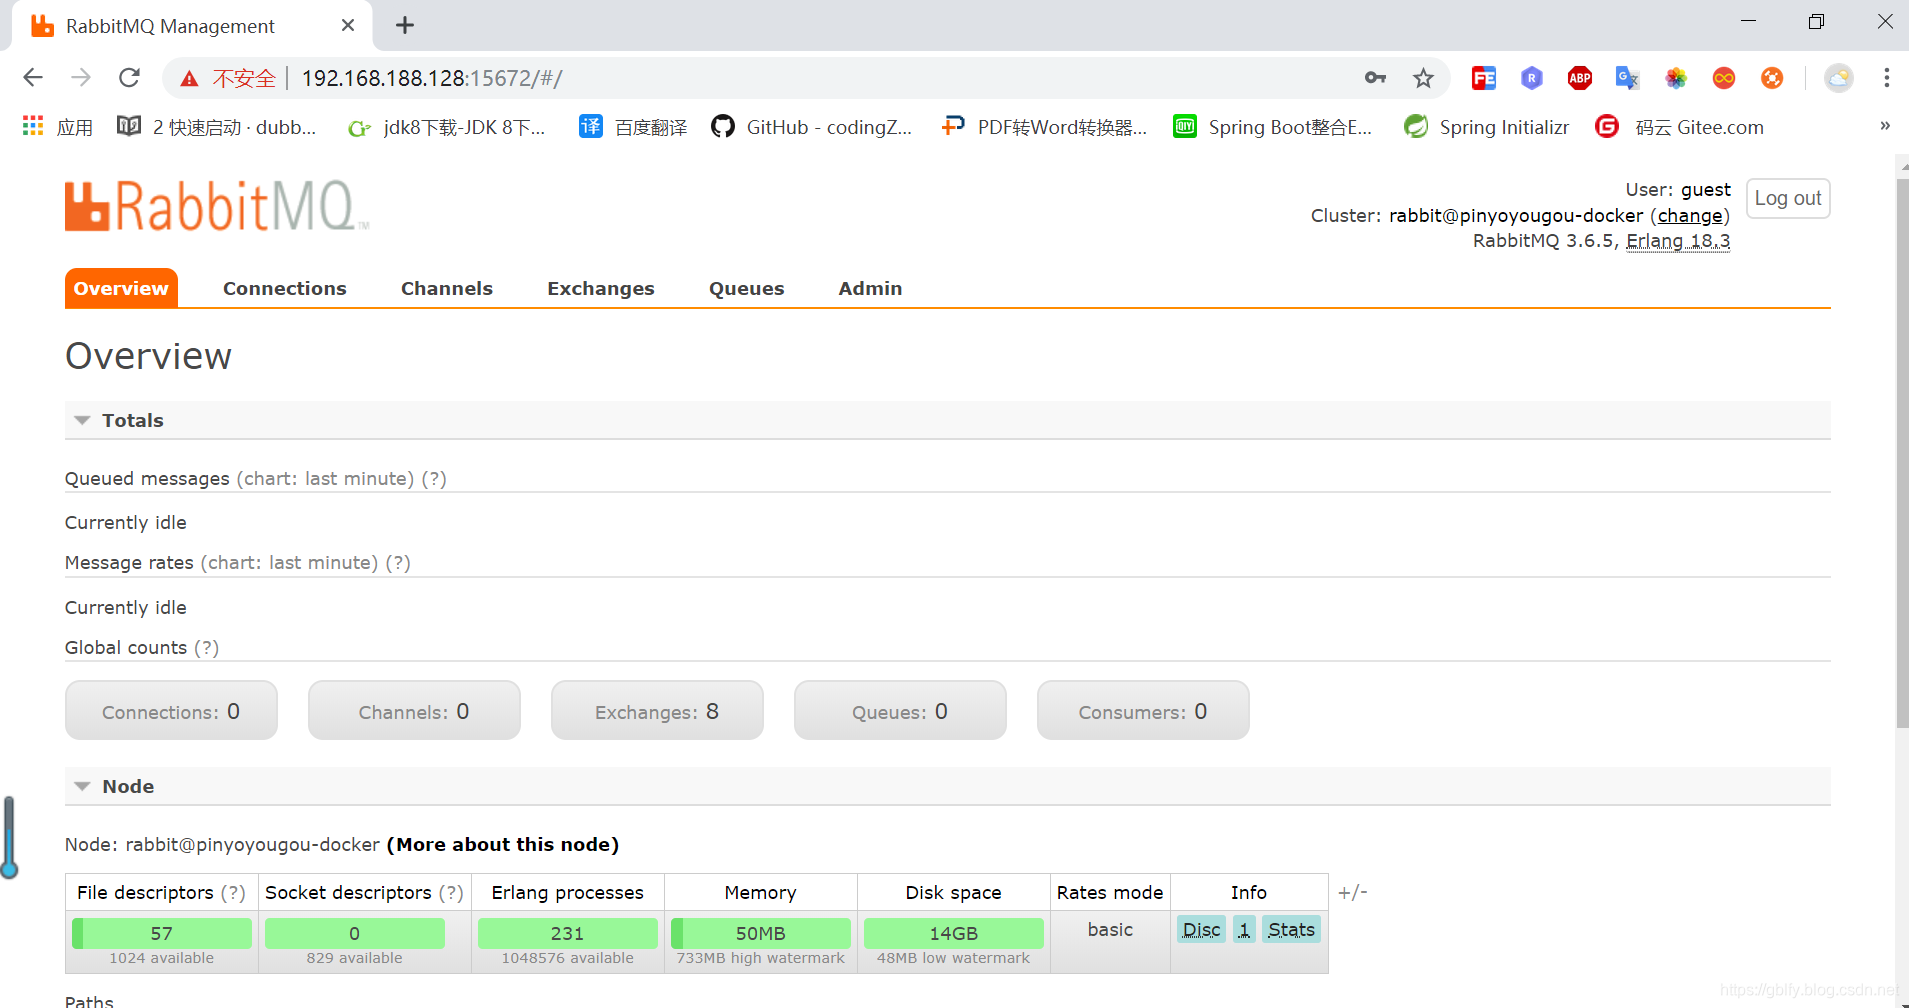1909x1008 pixels.
Task: Open the jdk8 download bookmark
Action: (446, 127)
